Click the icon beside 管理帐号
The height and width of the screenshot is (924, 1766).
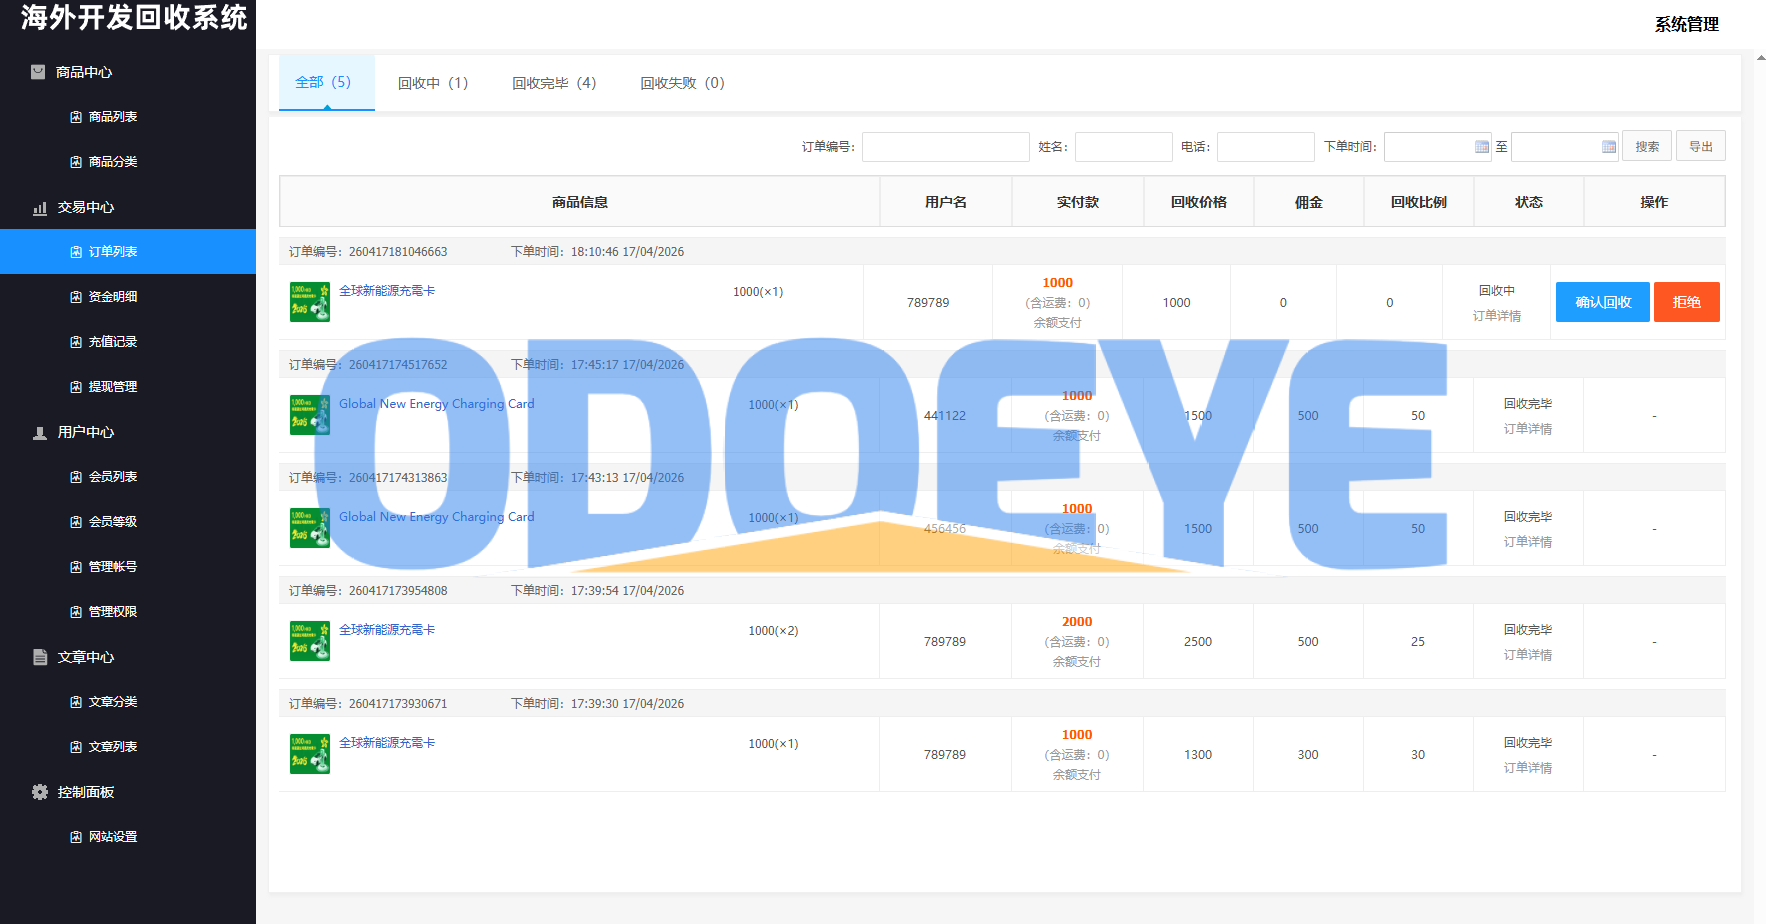point(76,567)
